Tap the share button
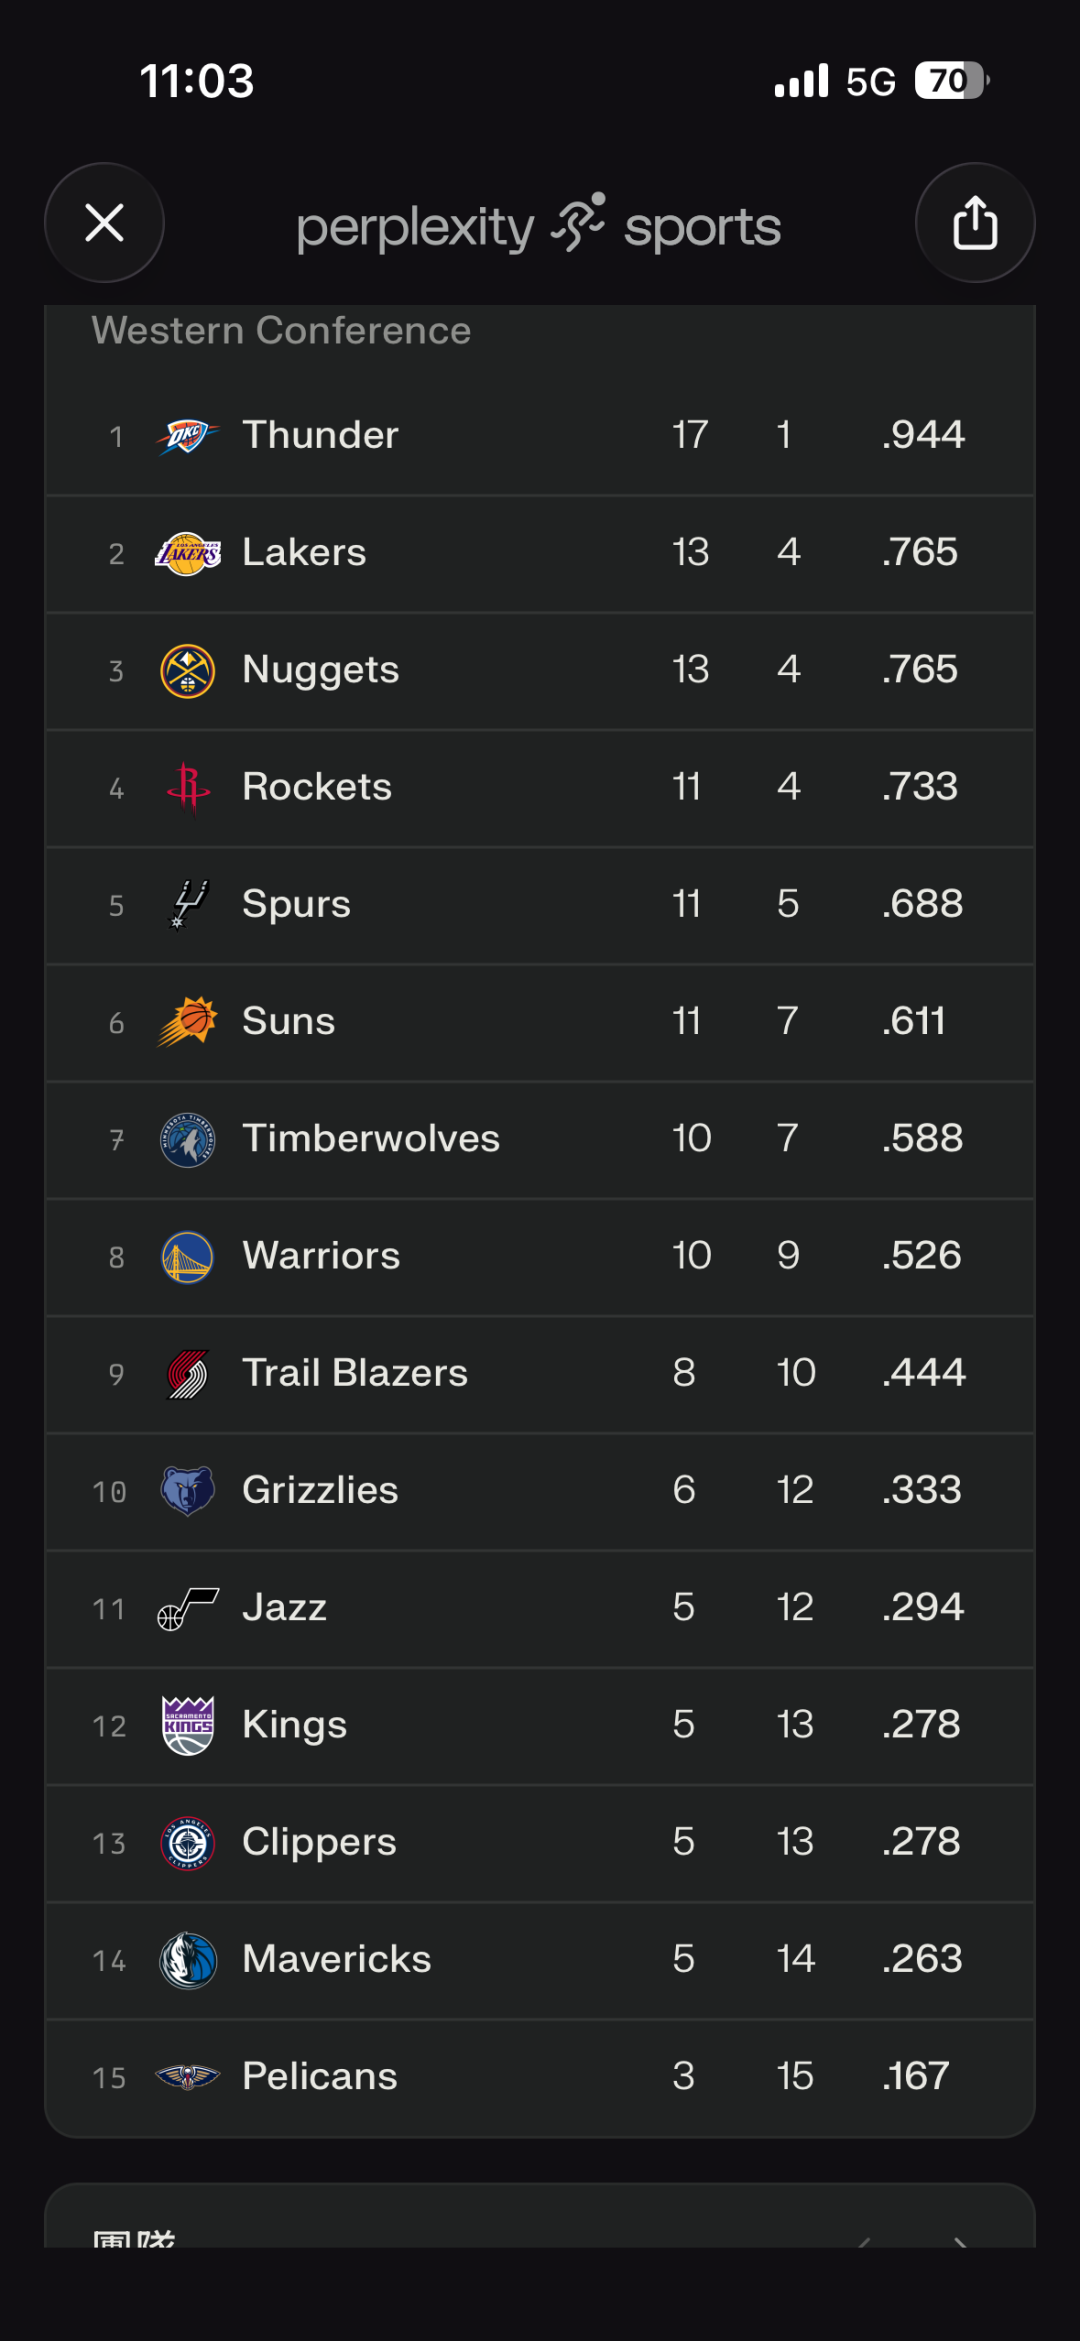 pyautogui.click(x=975, y=222)
